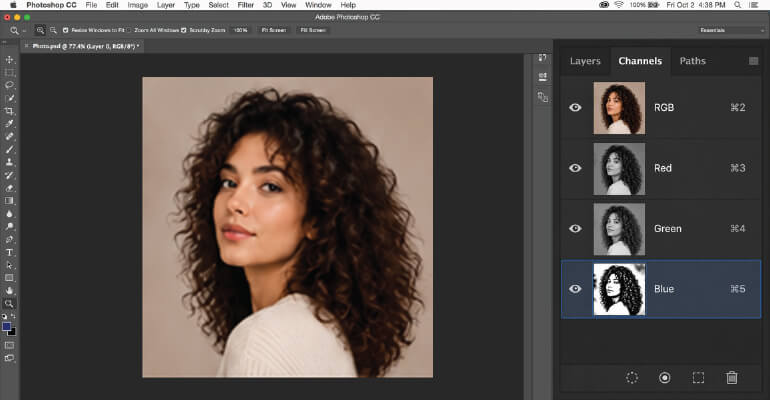Select the Rectangular Marquee tool

pyautogui.click(x=9, y=72)
